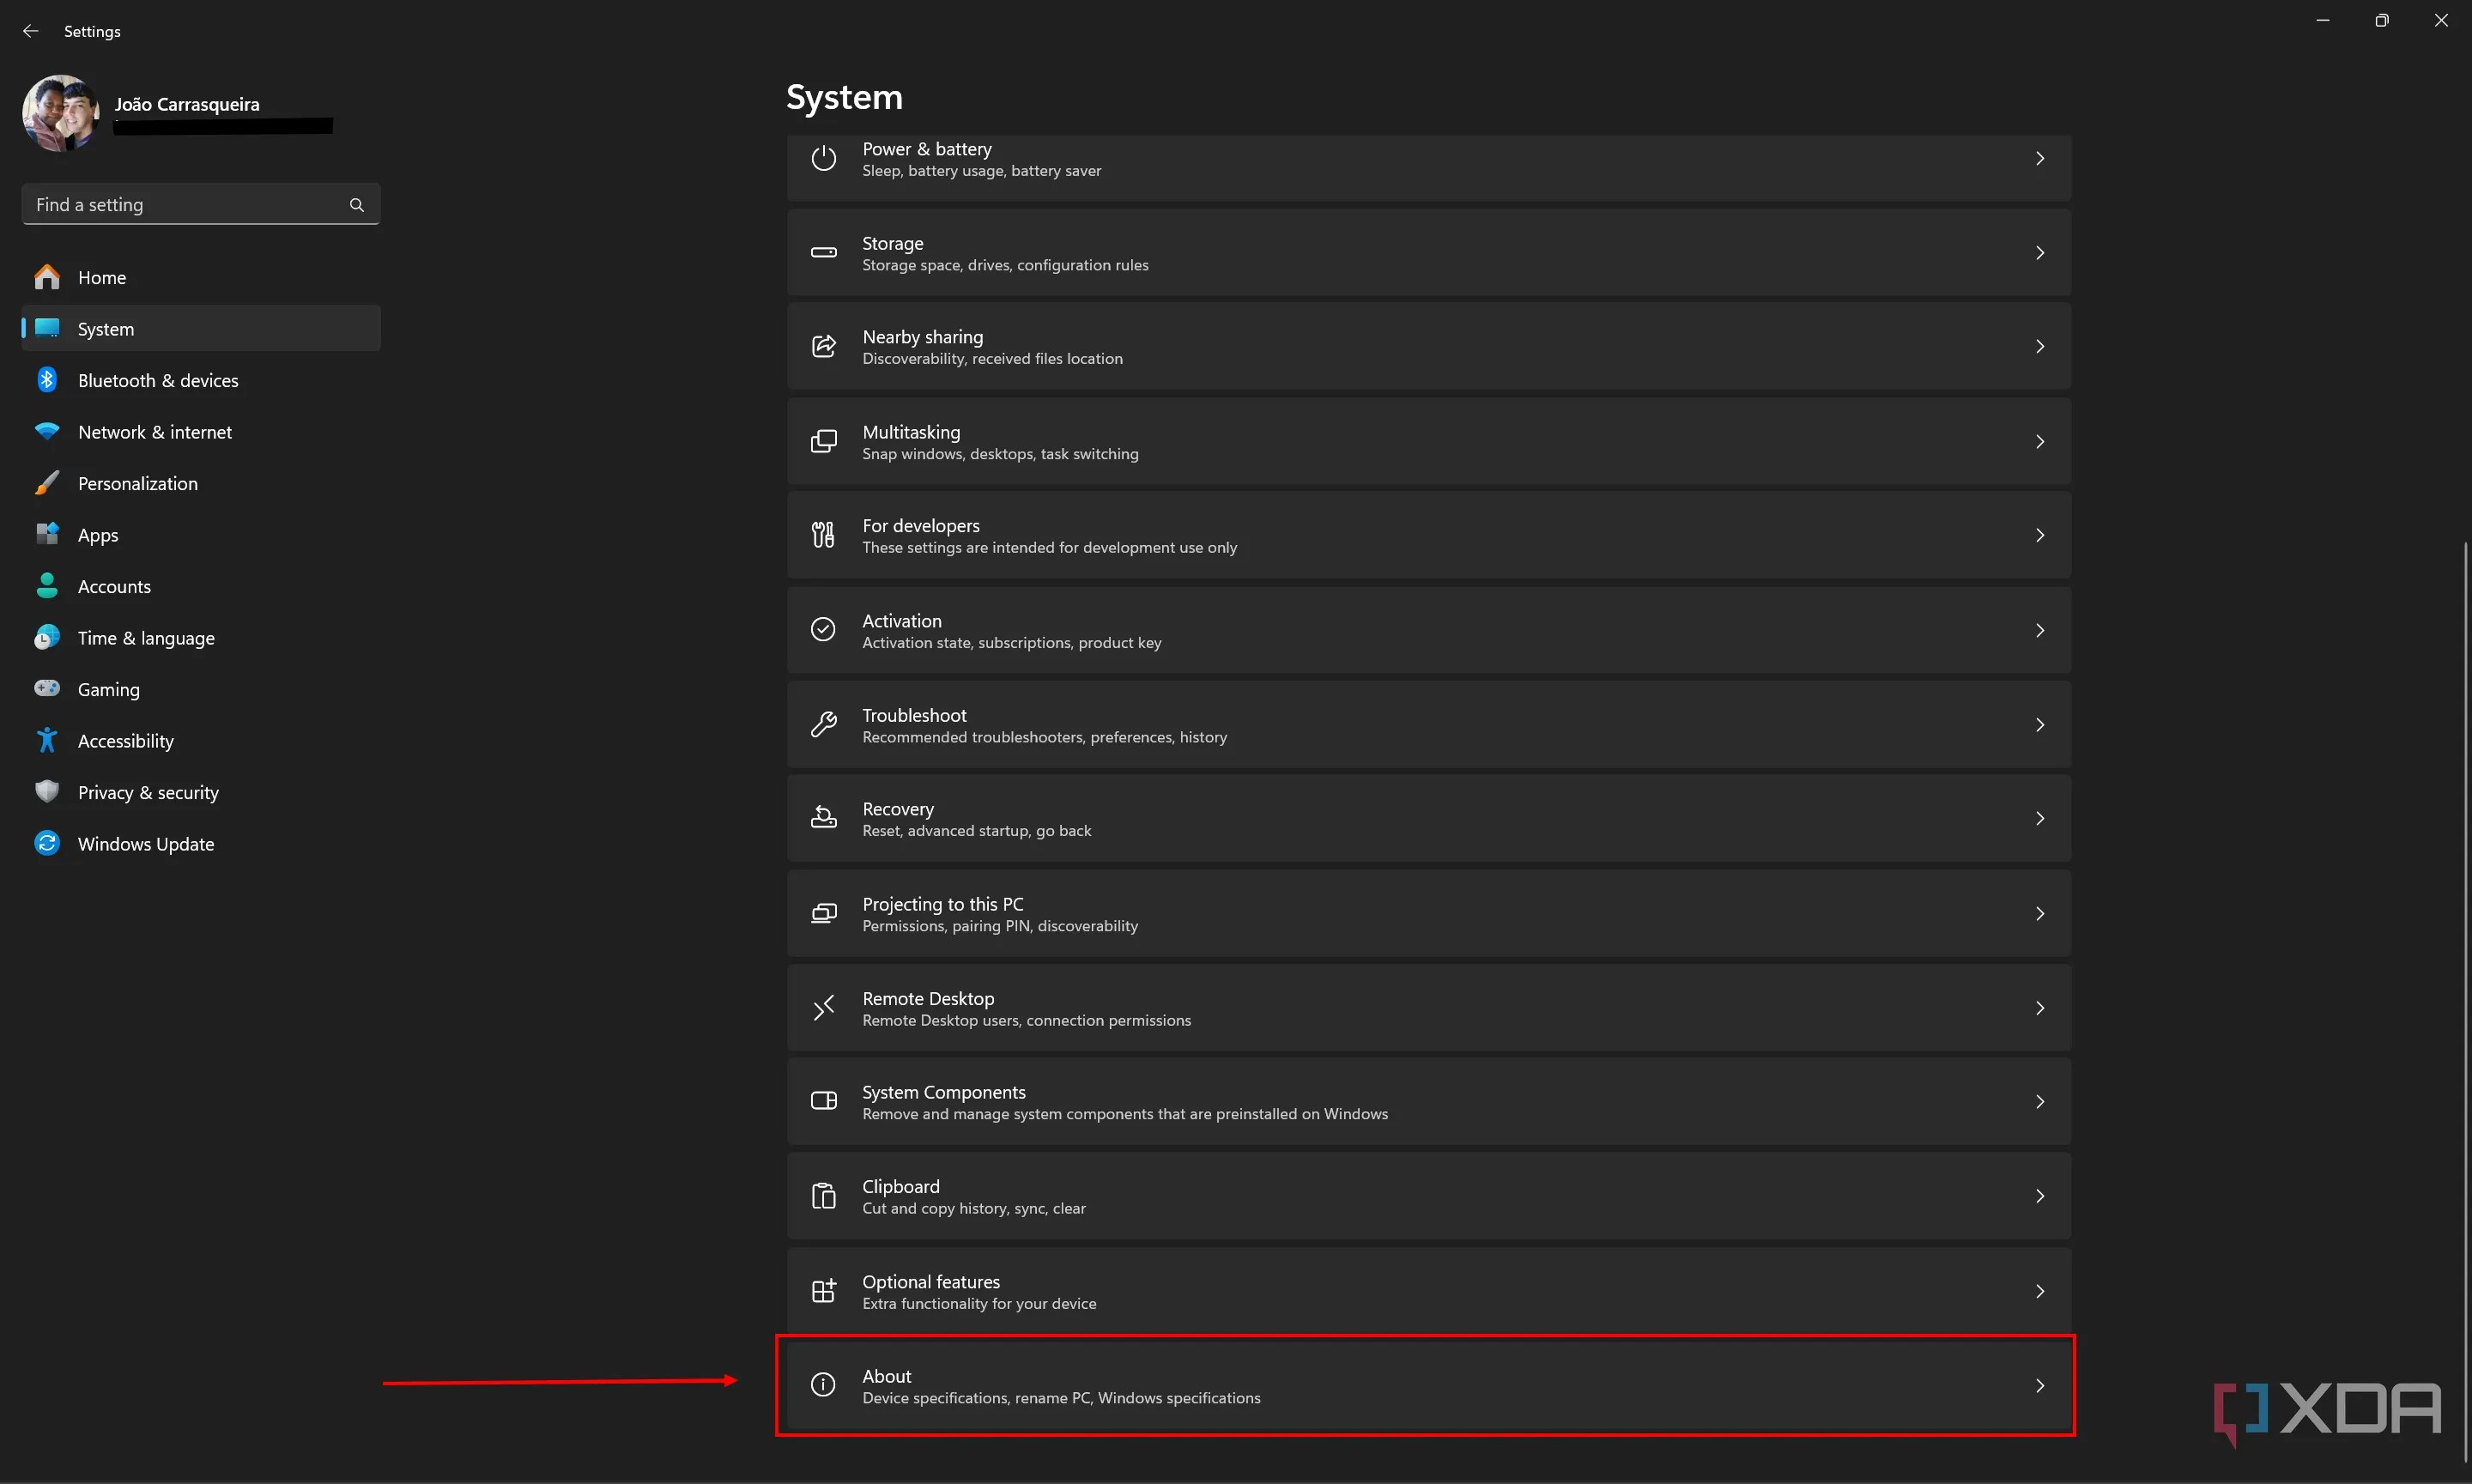Click João Carrasqueira's profile picture

pos(60,112)
